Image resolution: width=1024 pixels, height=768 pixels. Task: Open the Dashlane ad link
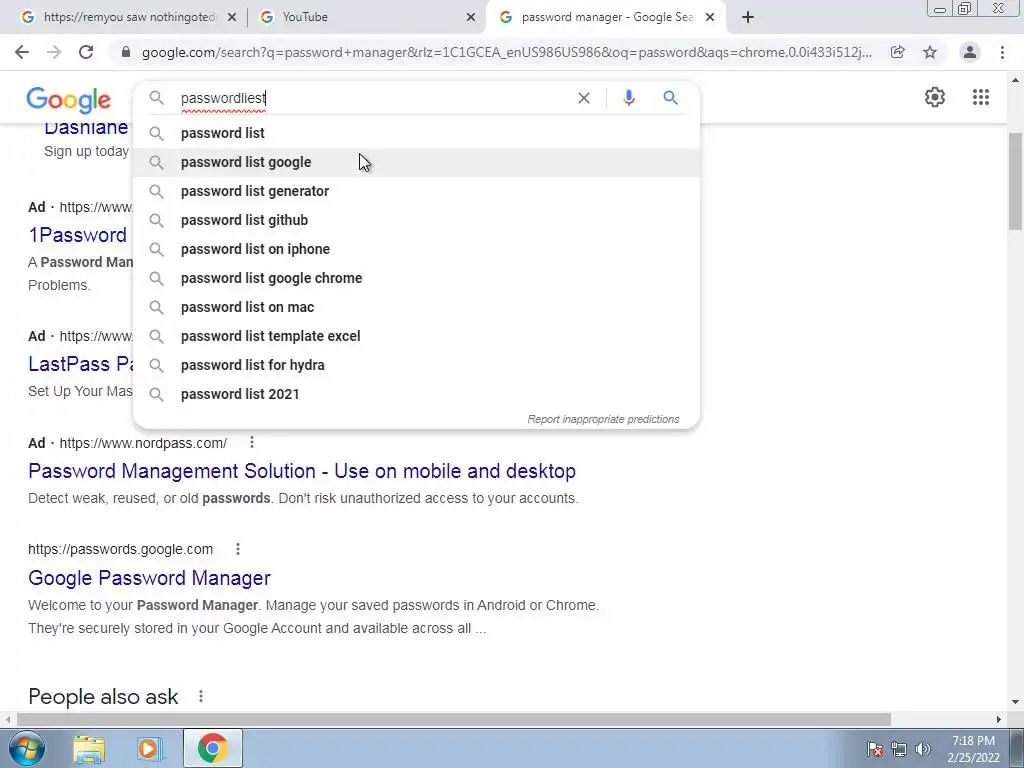[86, 129]
